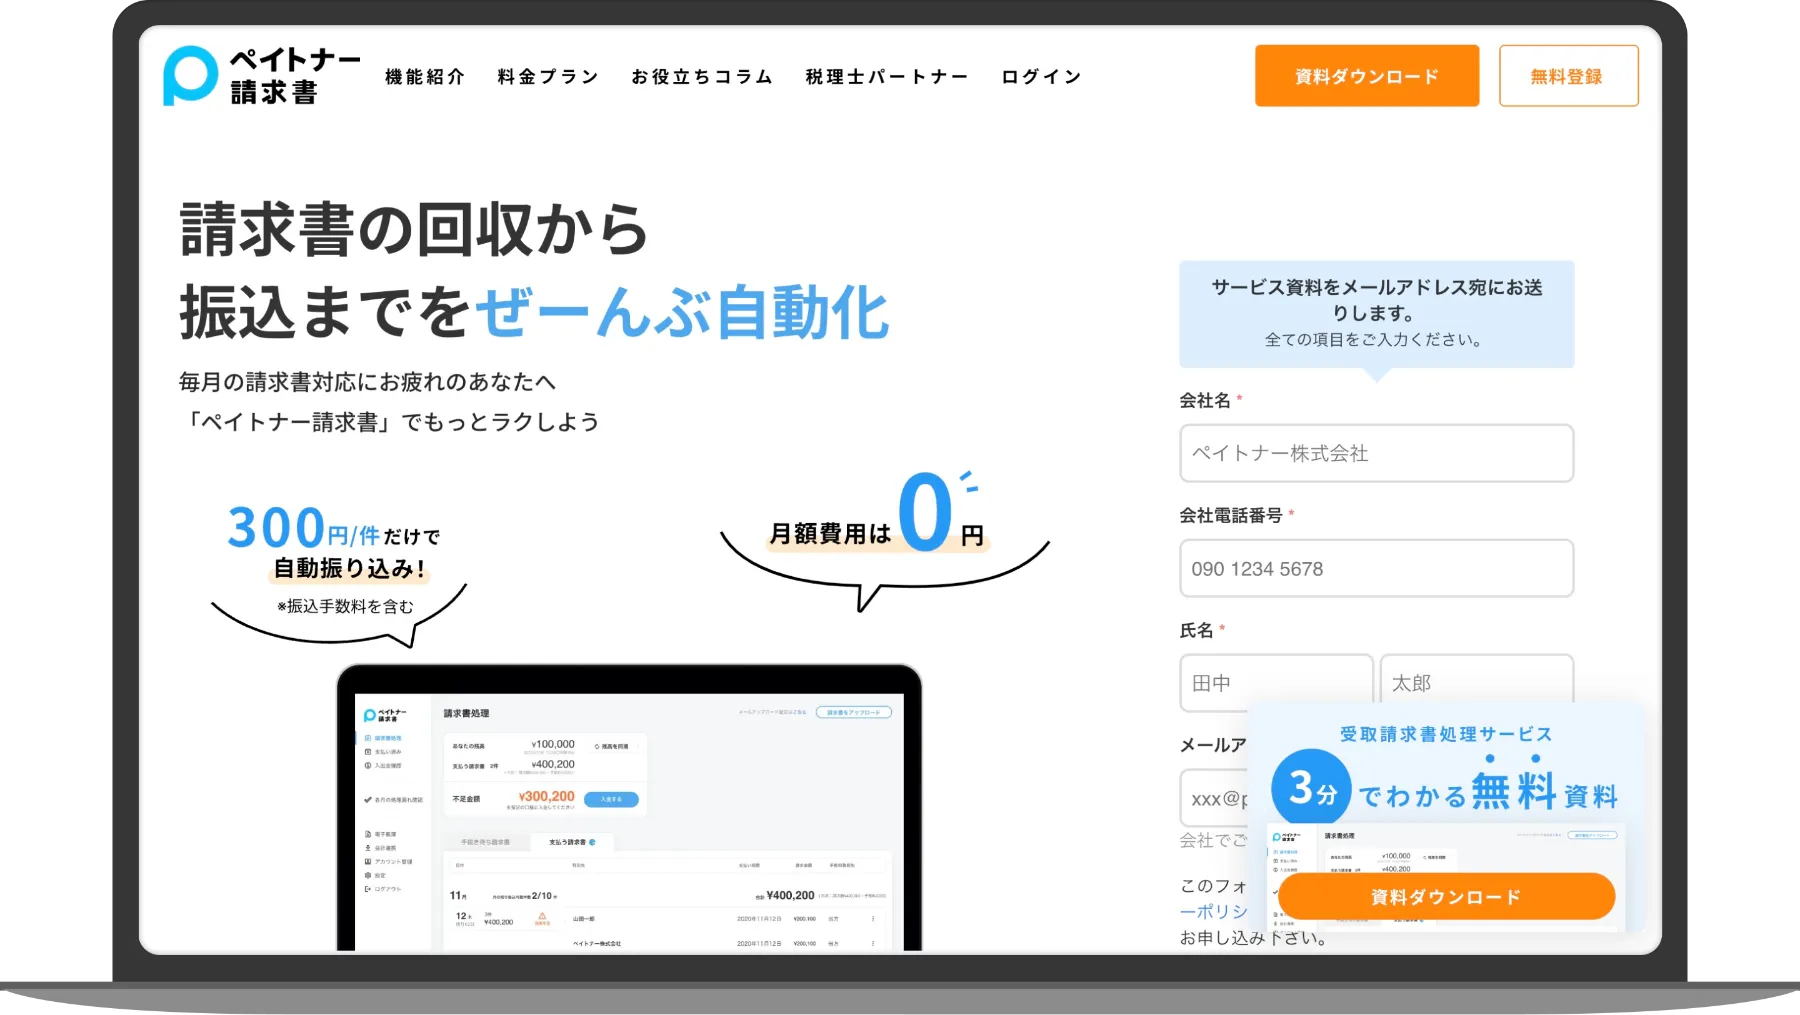
Task: Click the 会社名 form label
Action: tap(1205, 400)
